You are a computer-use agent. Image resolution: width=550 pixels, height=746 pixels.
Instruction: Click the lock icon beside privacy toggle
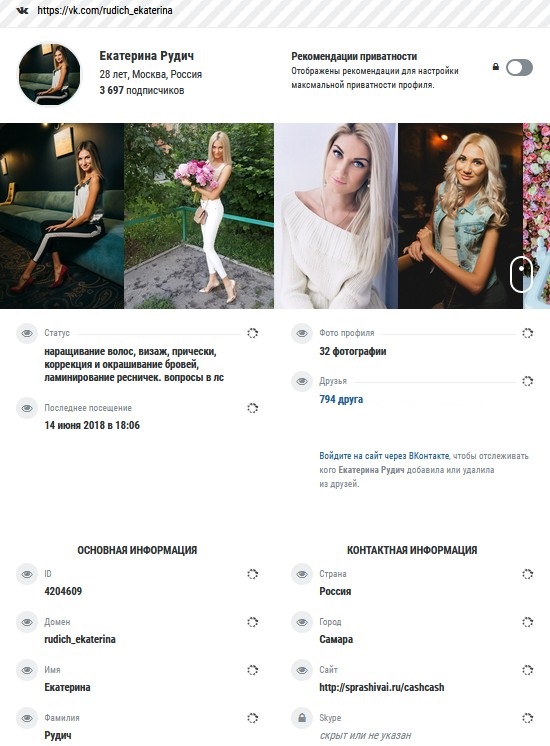[x=496, y=67]
